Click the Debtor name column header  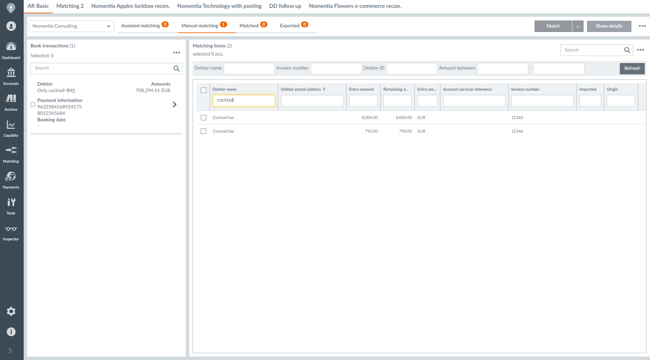point(225,89)
